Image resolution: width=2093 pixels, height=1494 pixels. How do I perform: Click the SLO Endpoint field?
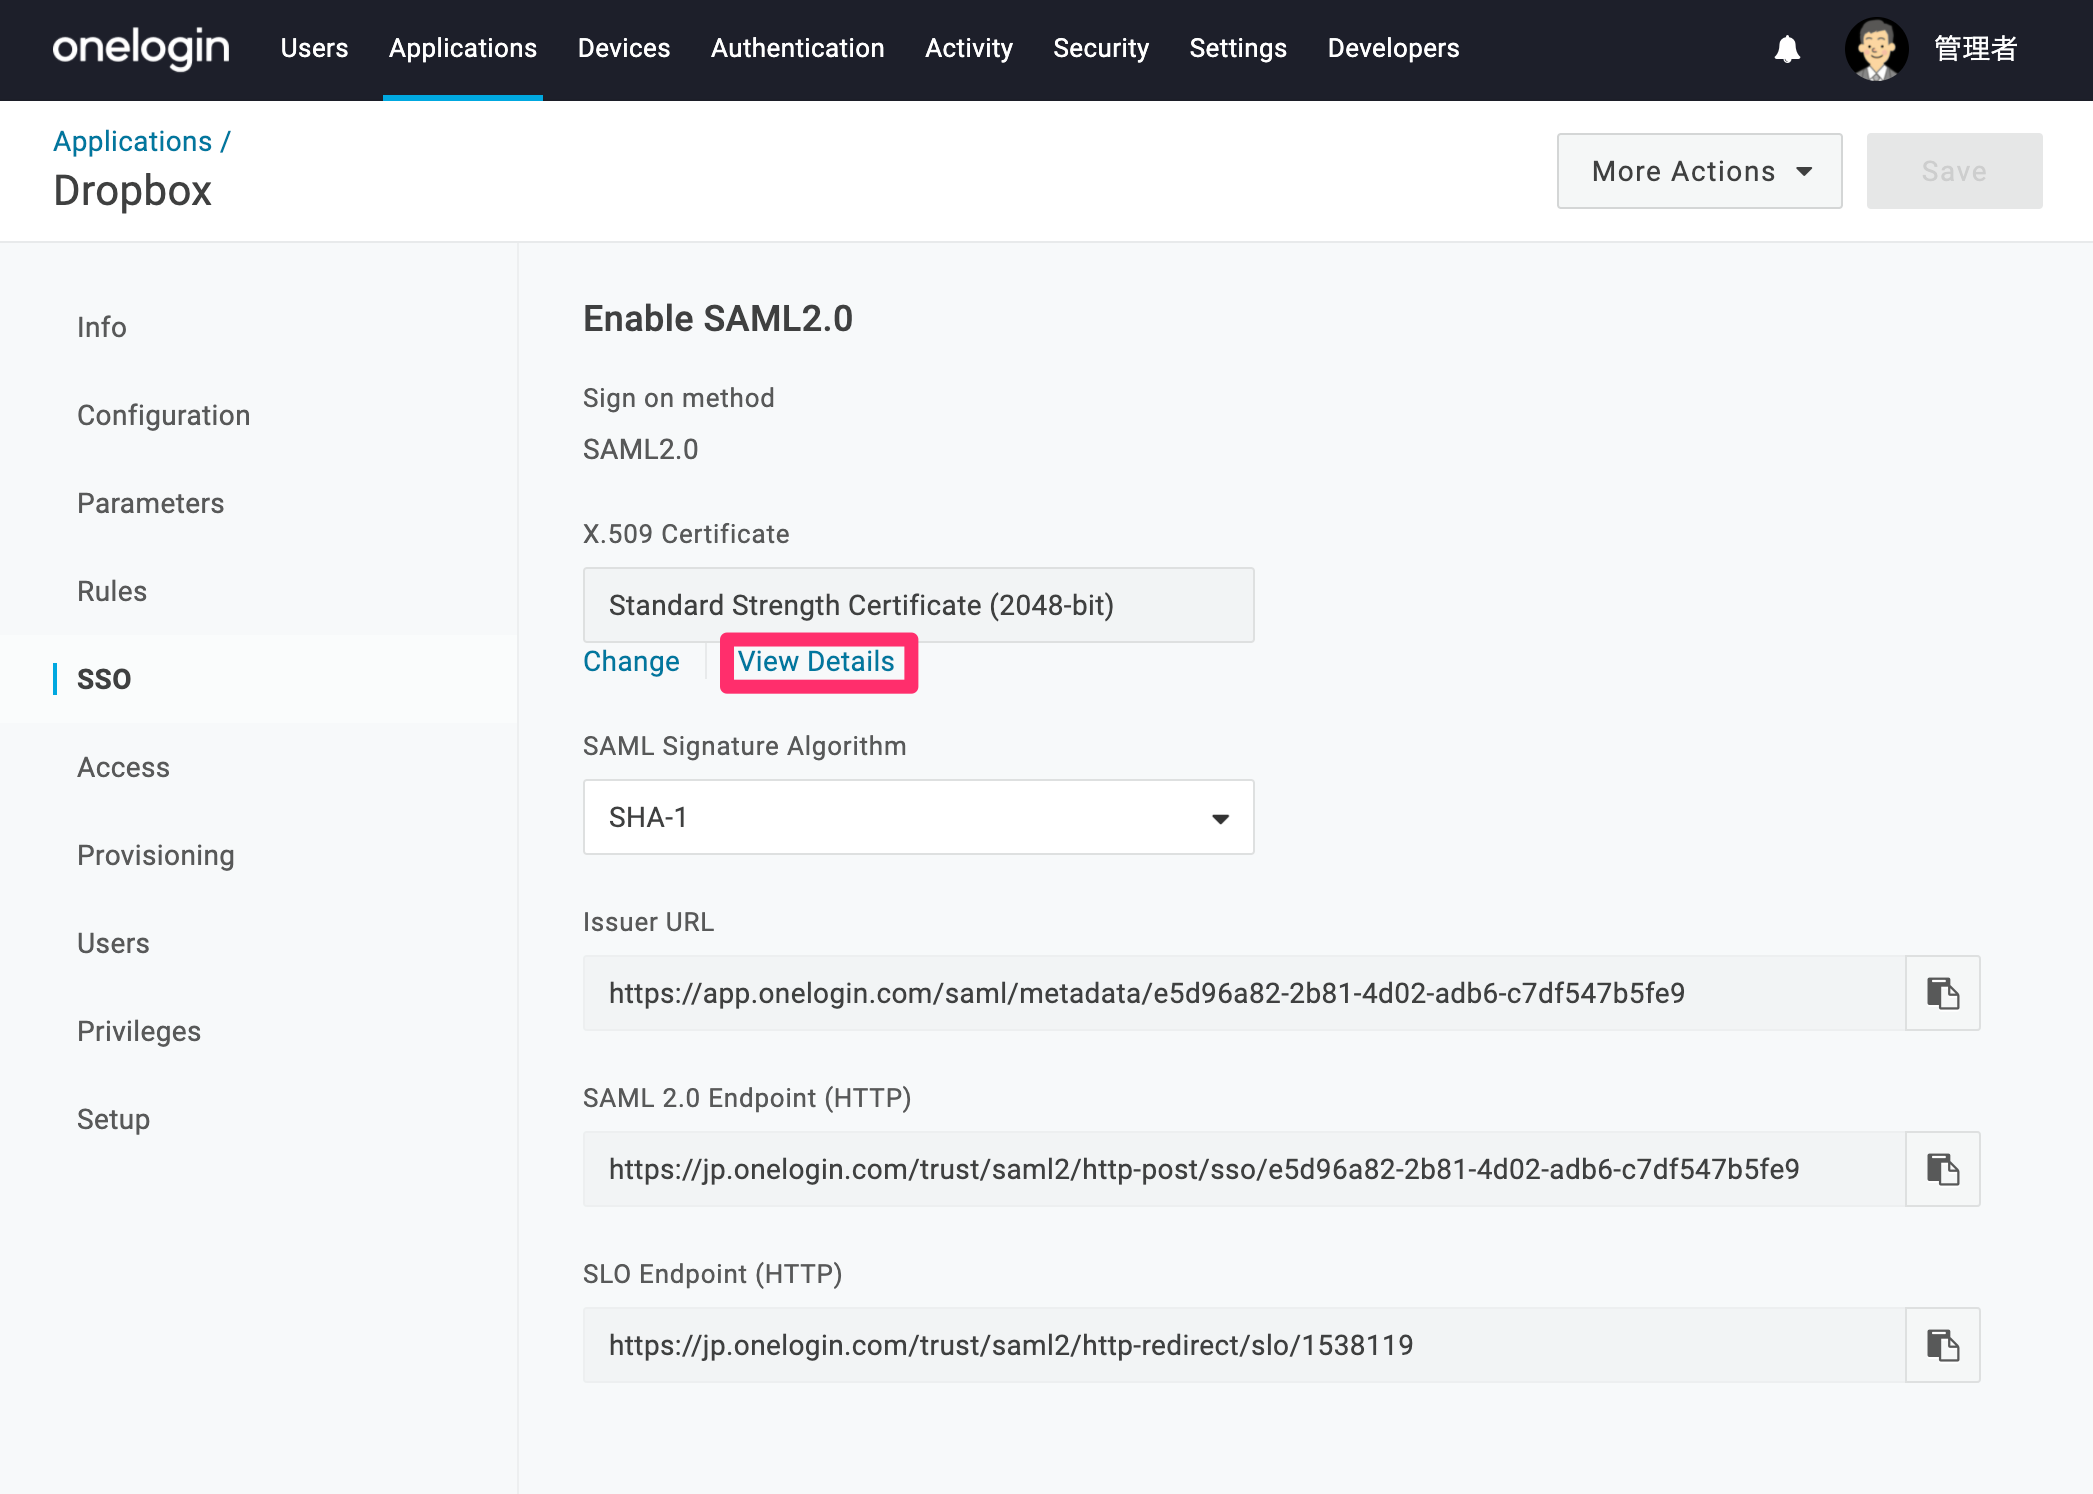1244,1345
